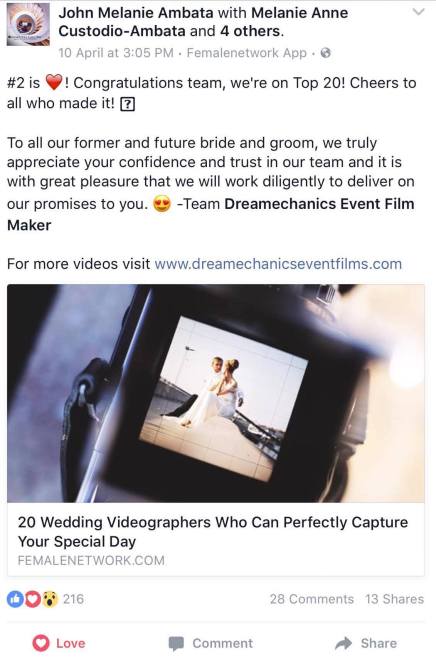Click the globe public-privacy icon
436x664 pixels.
tap(326, 53)
